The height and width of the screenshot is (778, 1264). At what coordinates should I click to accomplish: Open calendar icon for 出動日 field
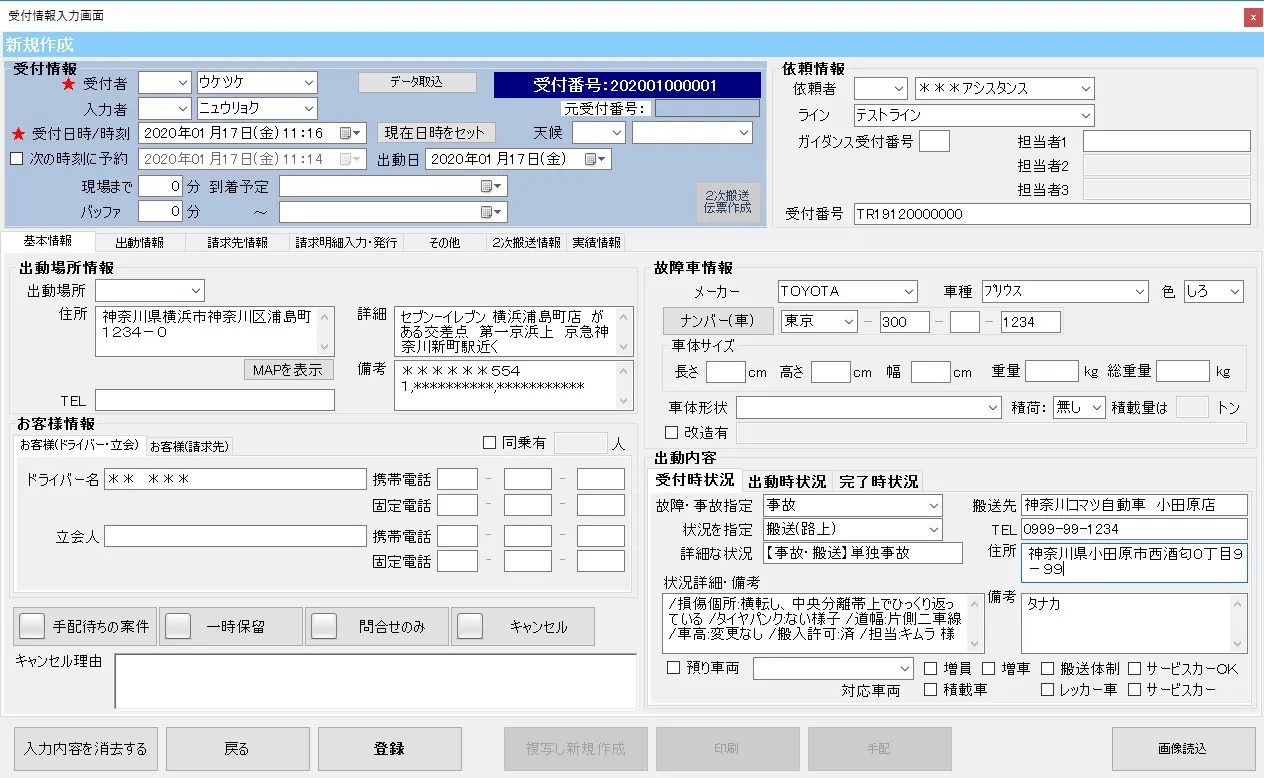591,159
